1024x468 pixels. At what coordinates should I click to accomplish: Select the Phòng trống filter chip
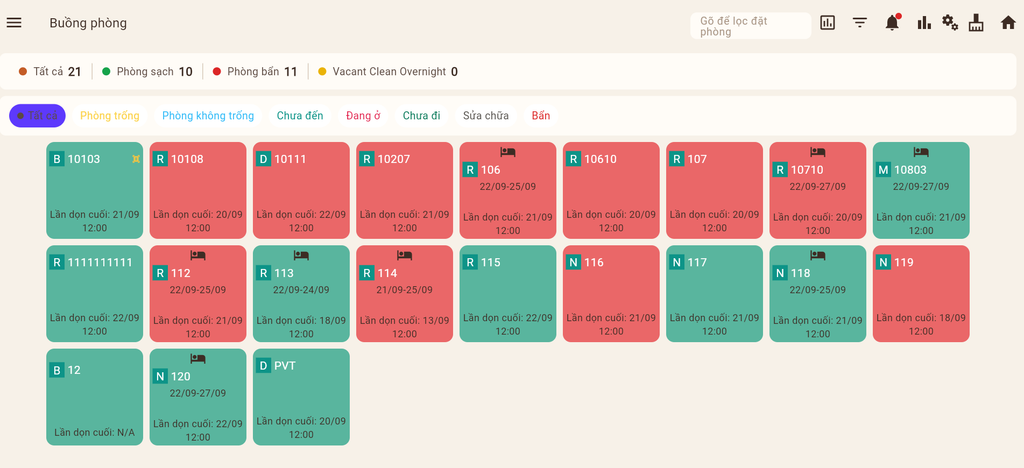(110, 116)
